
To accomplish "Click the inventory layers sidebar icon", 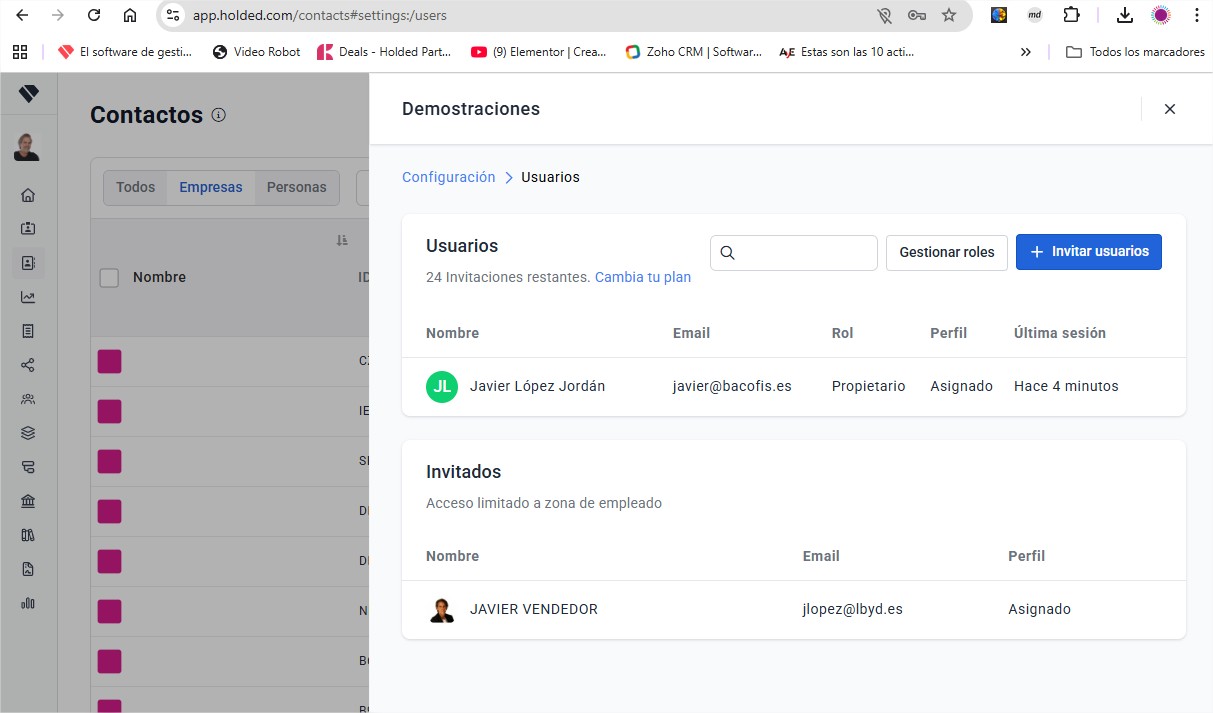I will (29, 432).
